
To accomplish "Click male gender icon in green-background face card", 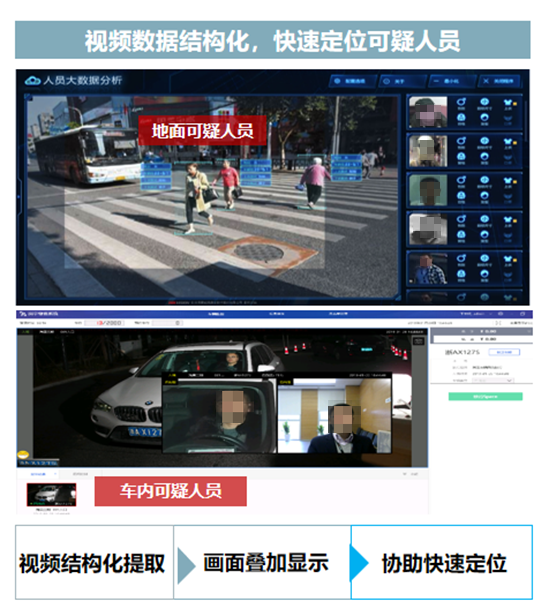I will (461, 180).
